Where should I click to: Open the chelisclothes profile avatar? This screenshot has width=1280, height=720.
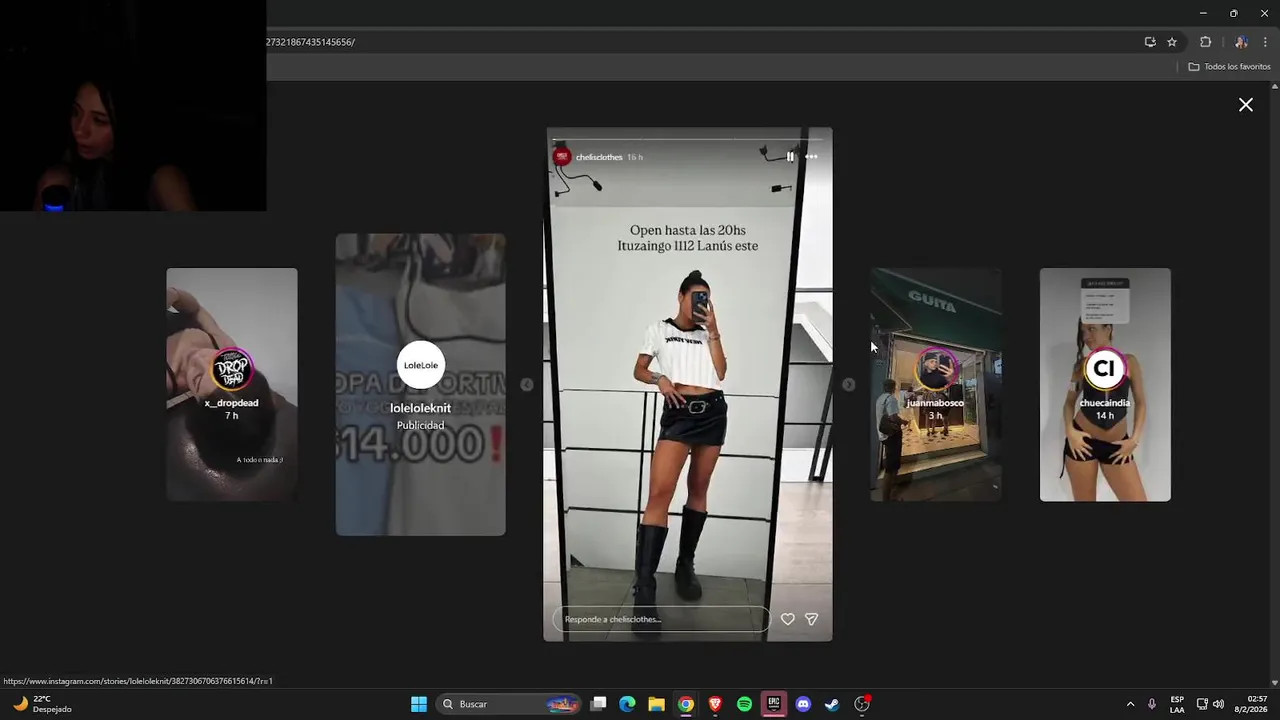(x=562, y=157)
